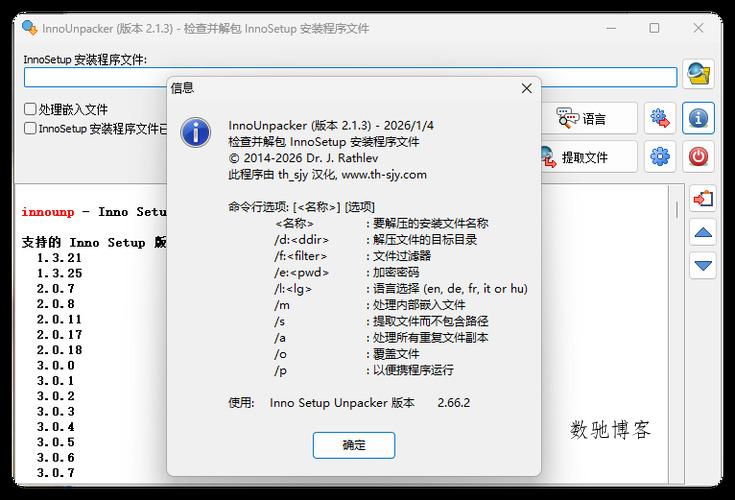Click the www.th-sjy.com text in the dialog

pyautogui.click(x=384, y=175)
